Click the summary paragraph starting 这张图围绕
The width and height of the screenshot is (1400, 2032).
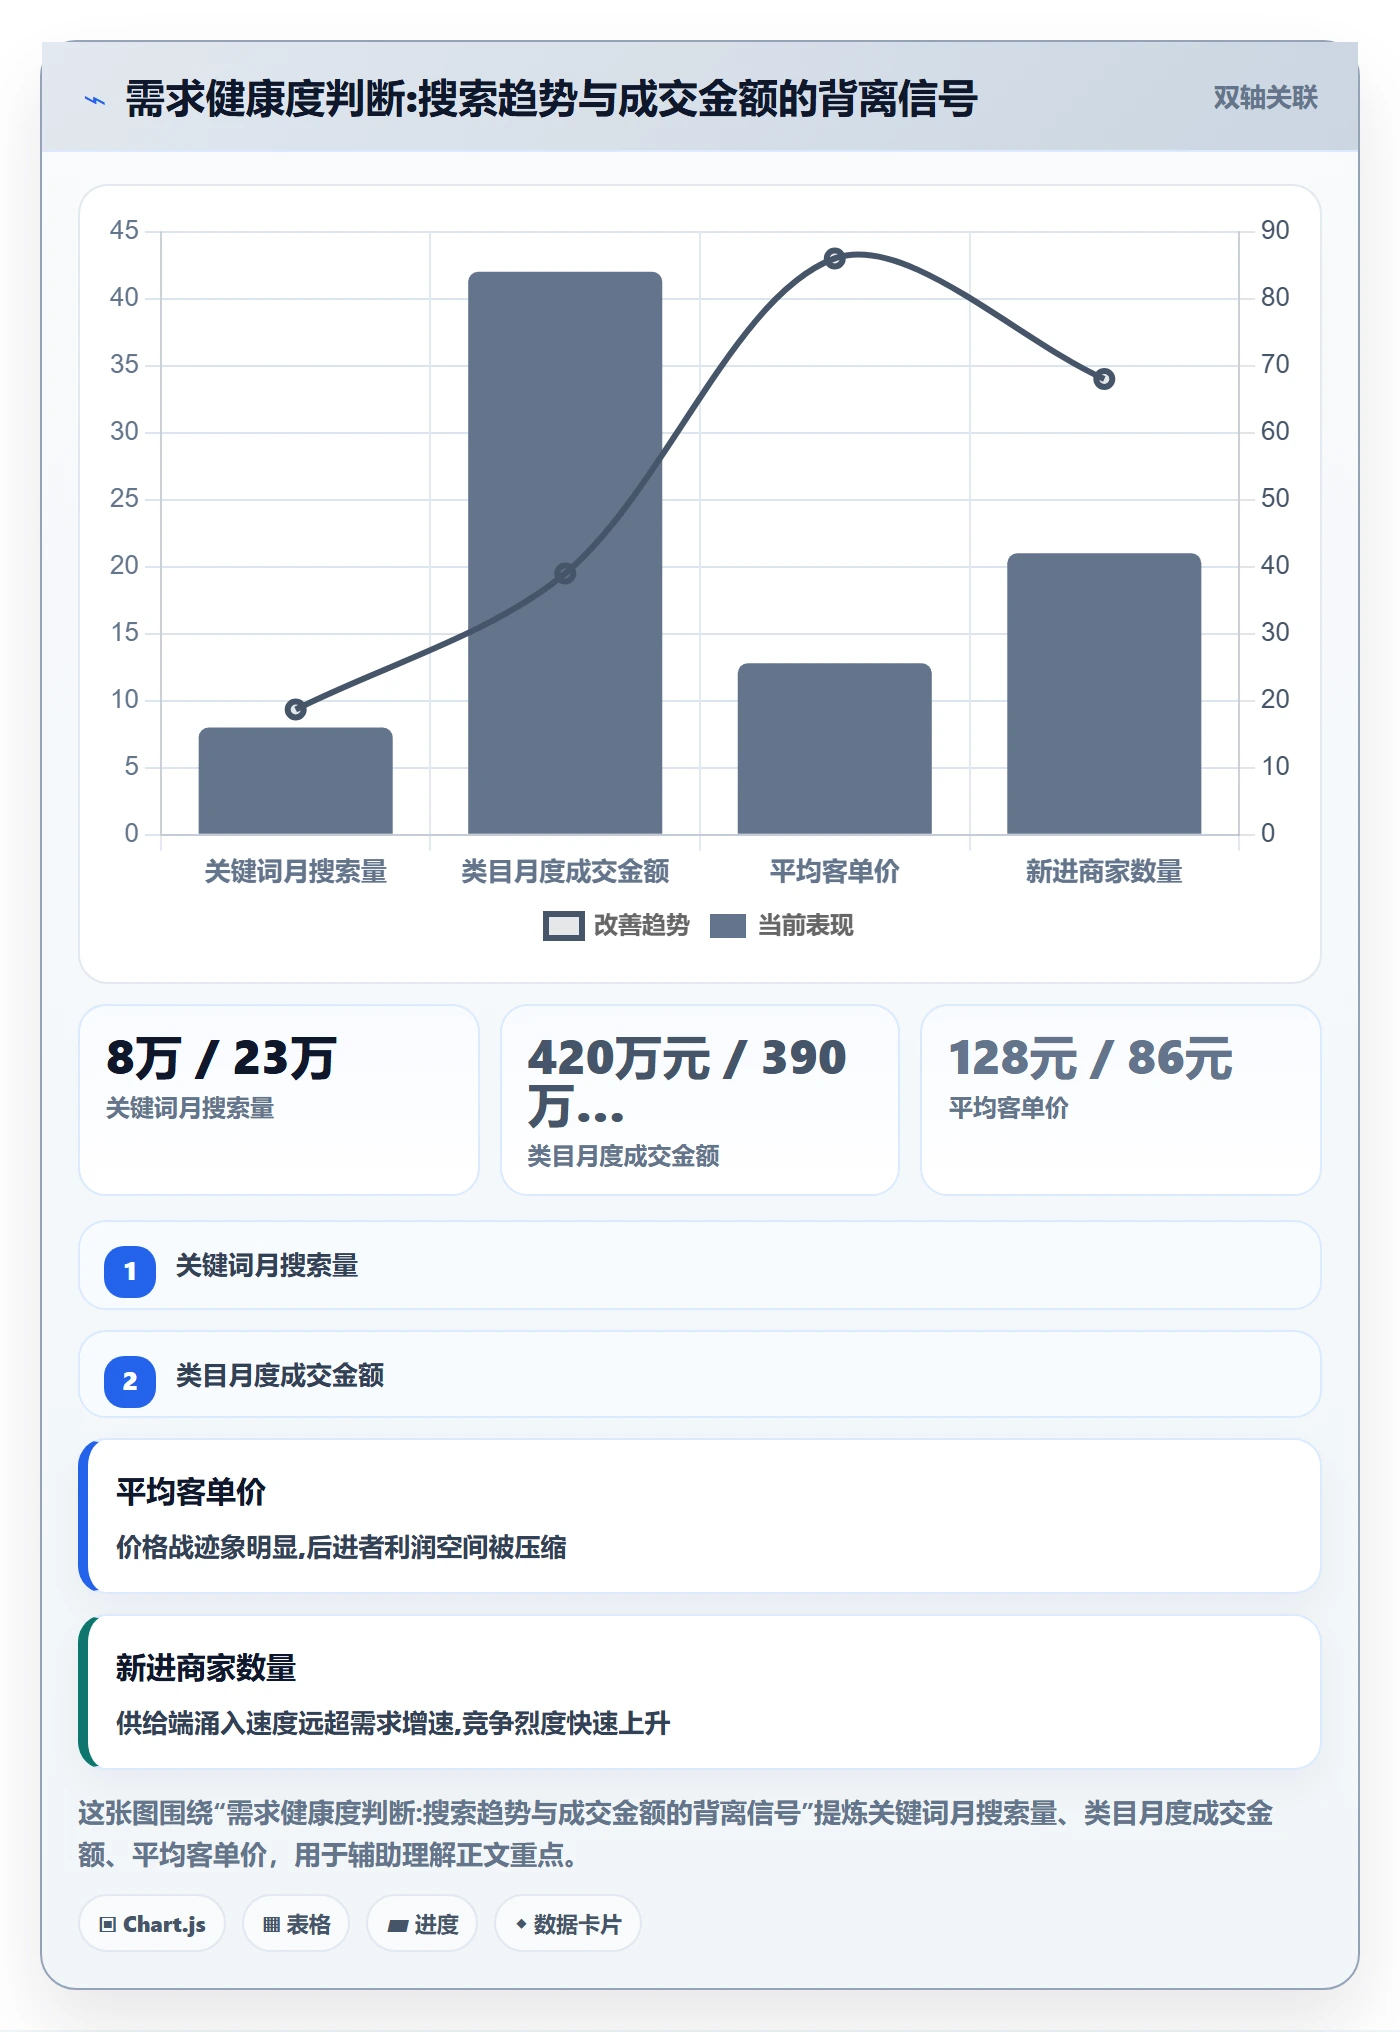coord(676,1834)
